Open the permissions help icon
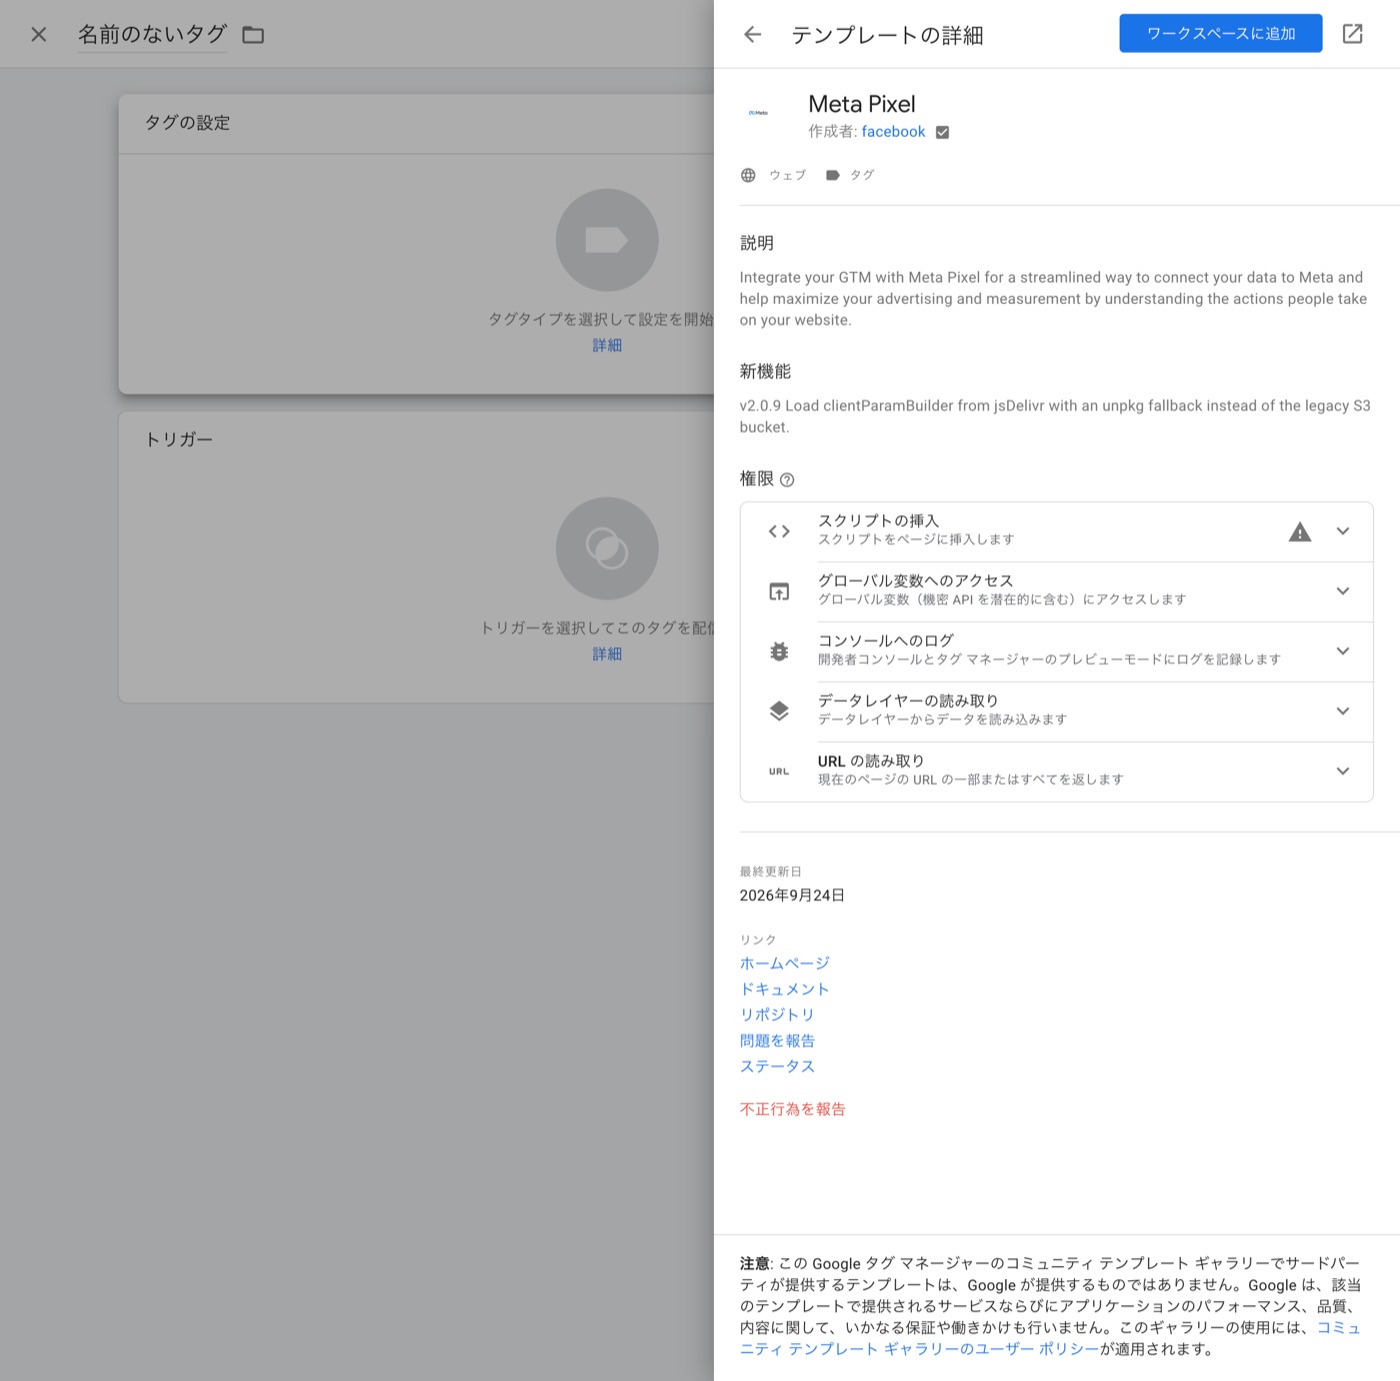 point(787,480)
